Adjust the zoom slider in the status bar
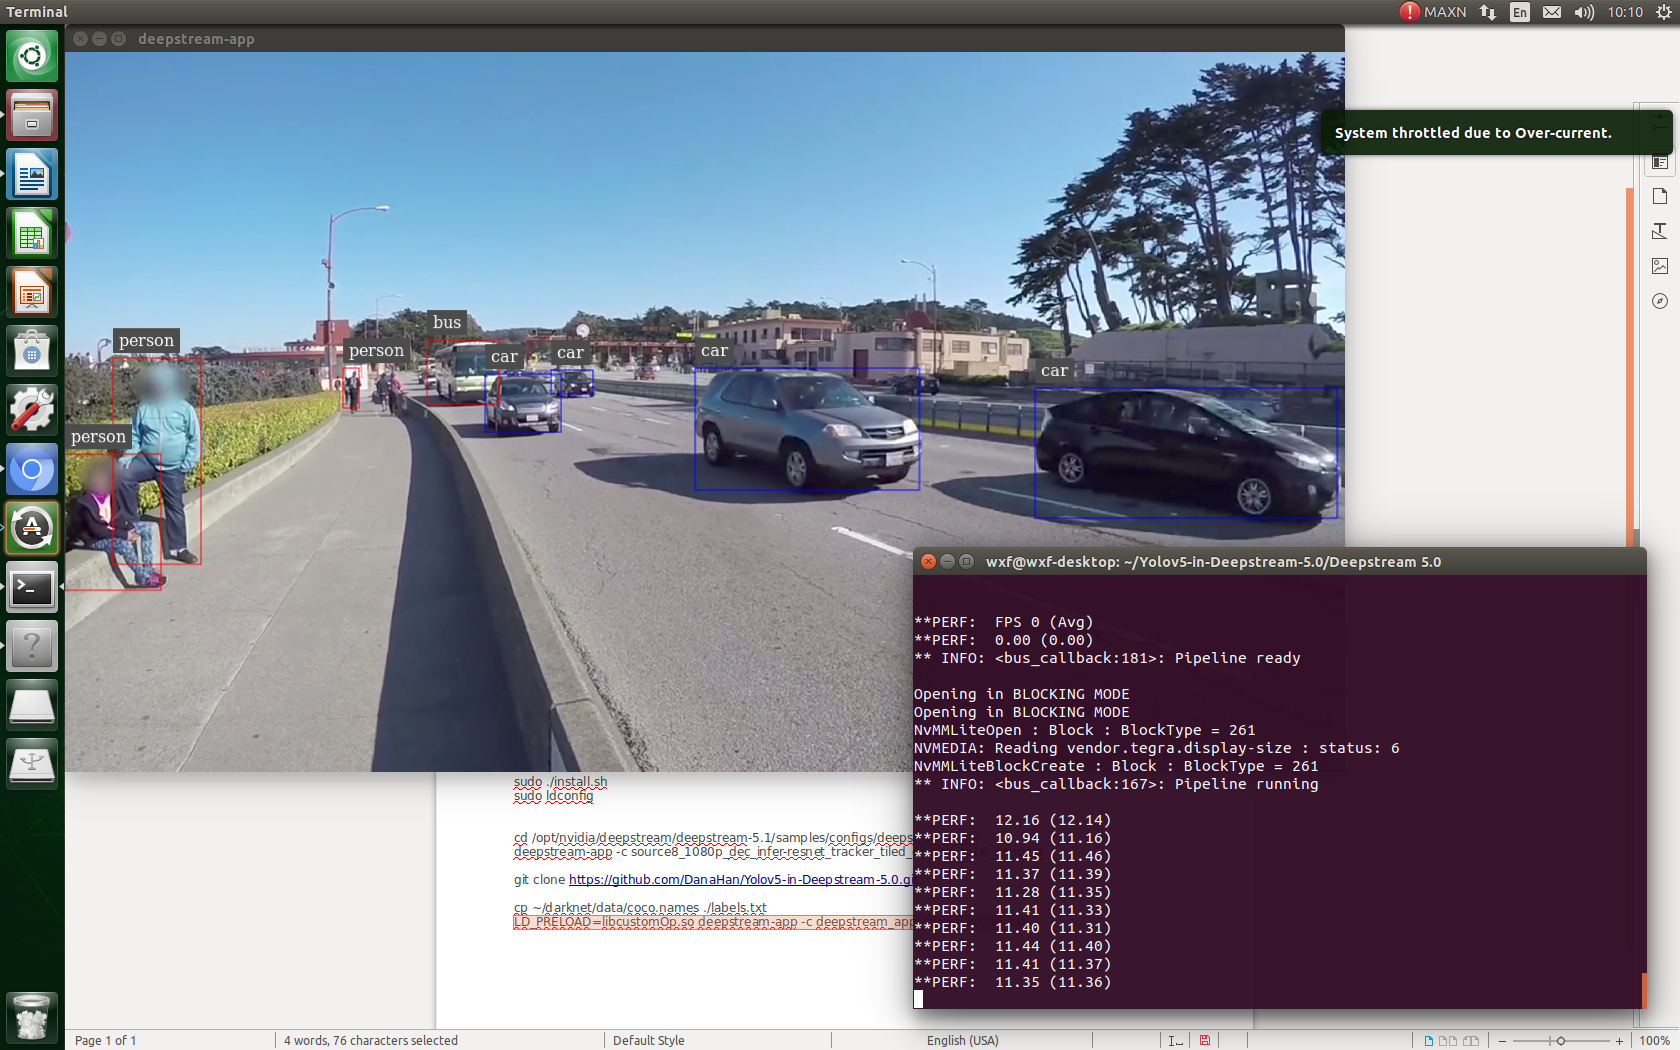Viewport: 1680px width, 1050px height. tap(1562, 1040)
